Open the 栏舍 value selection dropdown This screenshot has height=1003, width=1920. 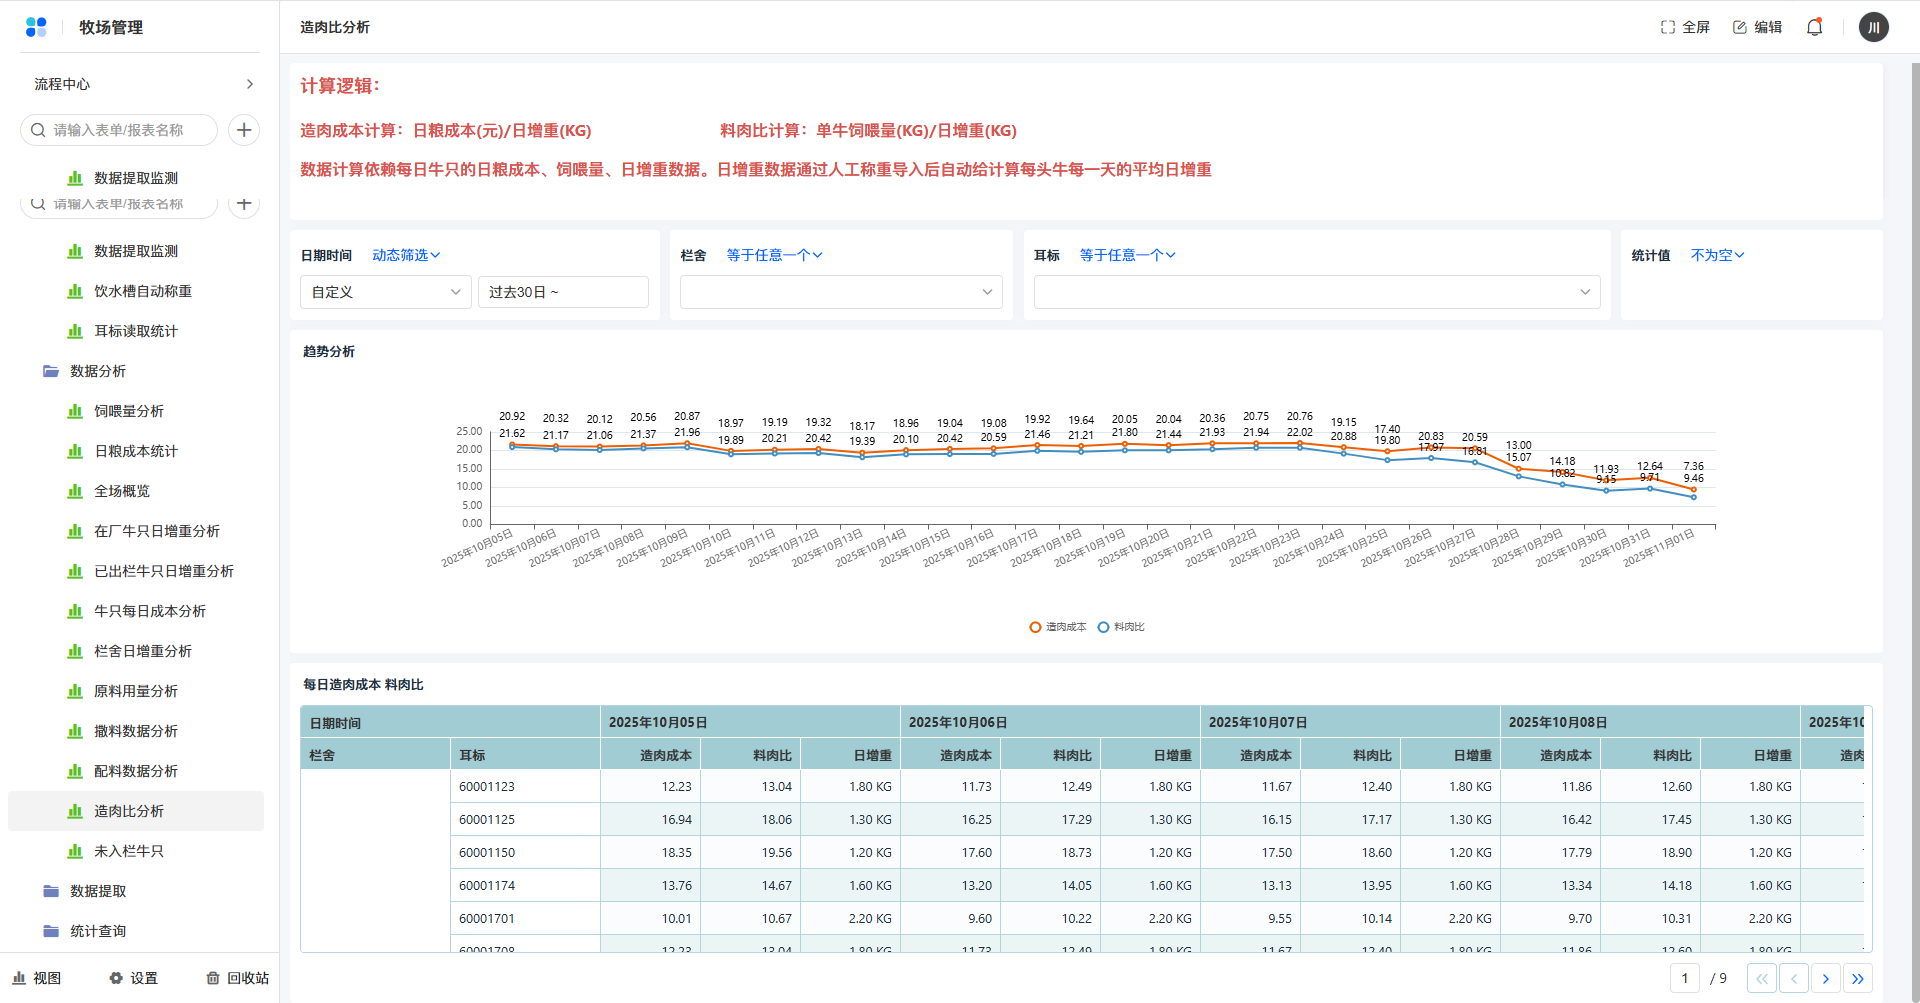pyautogui.click(x=840, y=292)
